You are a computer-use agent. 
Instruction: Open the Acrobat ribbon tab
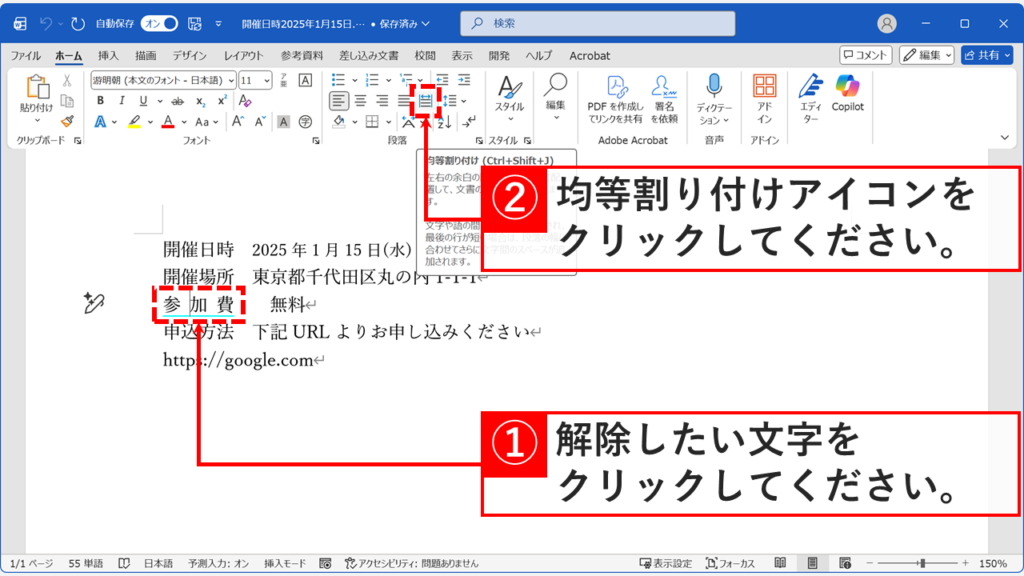[x=589, y=56]
